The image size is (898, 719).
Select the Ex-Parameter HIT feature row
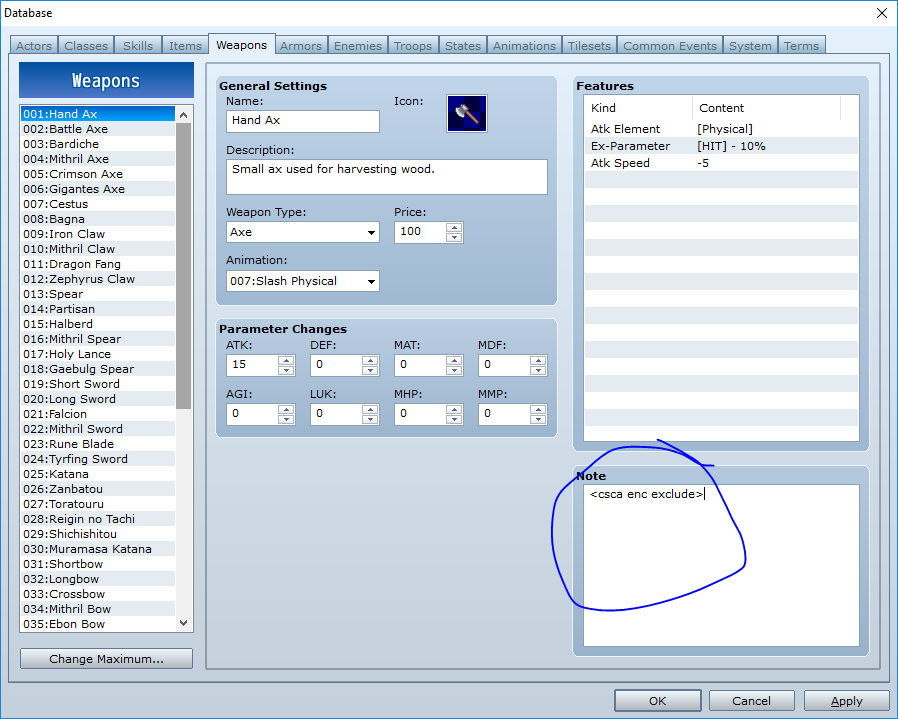pyautogui.click(x=721, y=146)
